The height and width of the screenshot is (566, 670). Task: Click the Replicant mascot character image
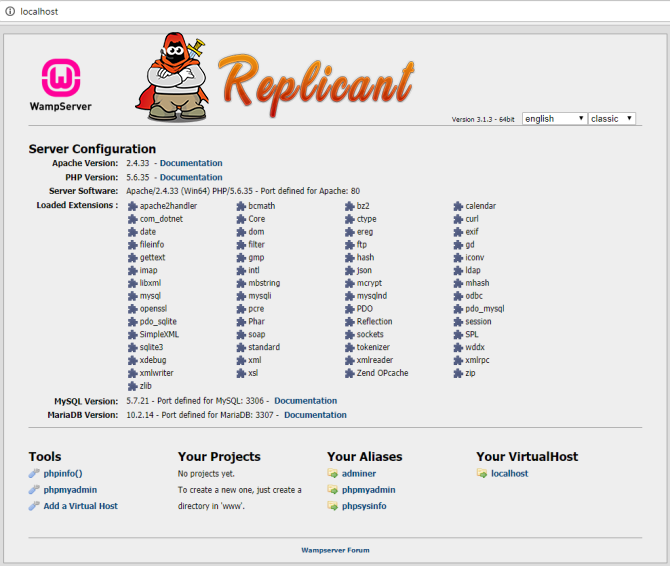point(172,77)
